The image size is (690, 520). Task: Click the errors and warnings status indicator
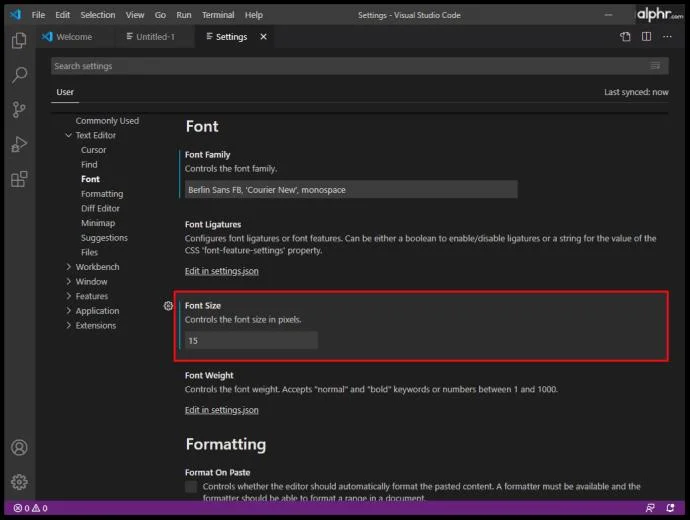coord(30,508)
